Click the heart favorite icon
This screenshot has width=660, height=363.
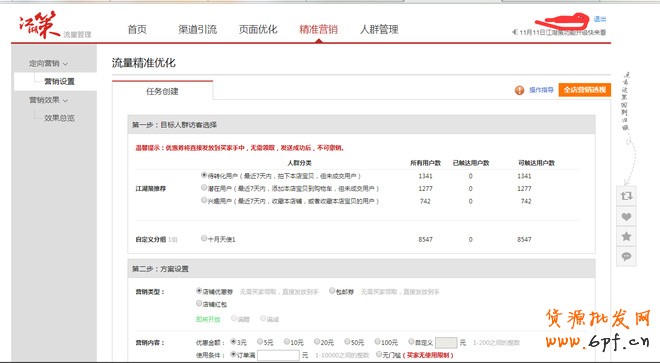626,216
